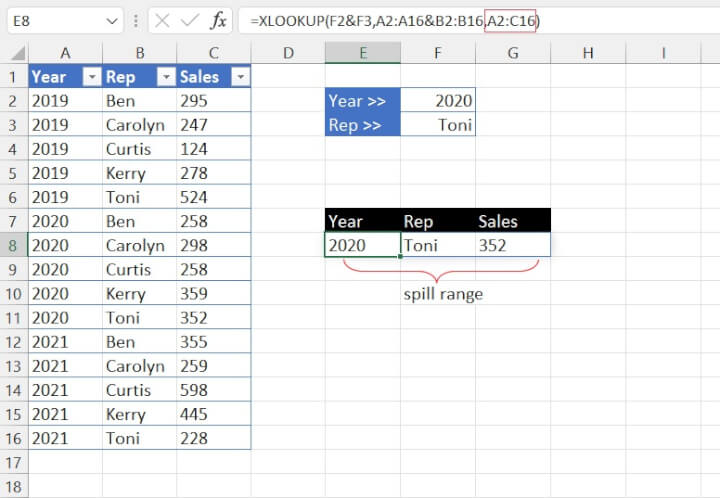The height and width of the screenshot is (498, 720).
Task: Click the Cancel formula X icon
Action: point(165,21)
